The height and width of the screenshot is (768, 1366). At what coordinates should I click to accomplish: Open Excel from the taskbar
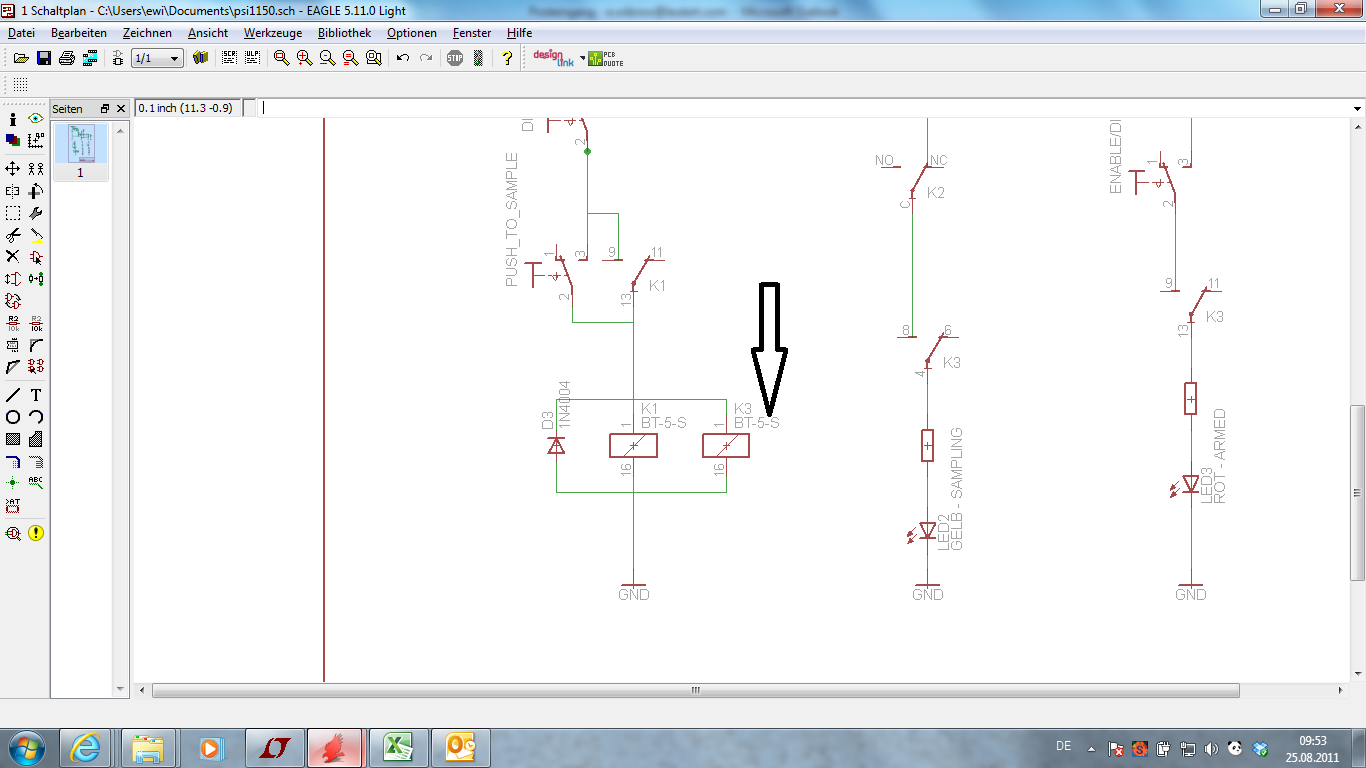pos(399,747)
